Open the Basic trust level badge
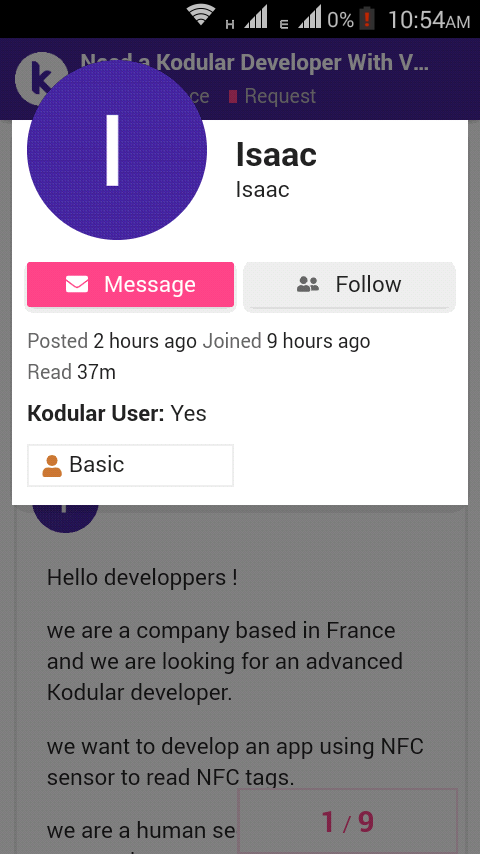480x854 pixels. [x=130, y=465]
